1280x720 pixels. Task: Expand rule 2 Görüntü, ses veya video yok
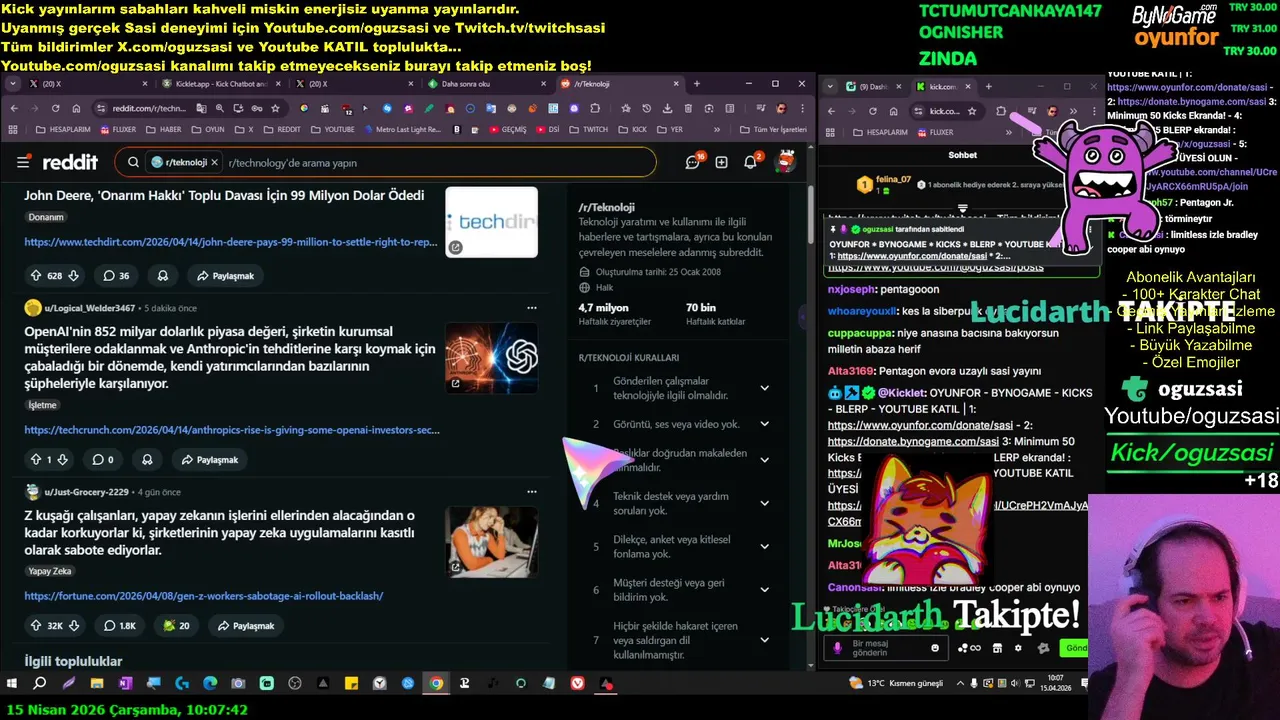click(764, 424)
